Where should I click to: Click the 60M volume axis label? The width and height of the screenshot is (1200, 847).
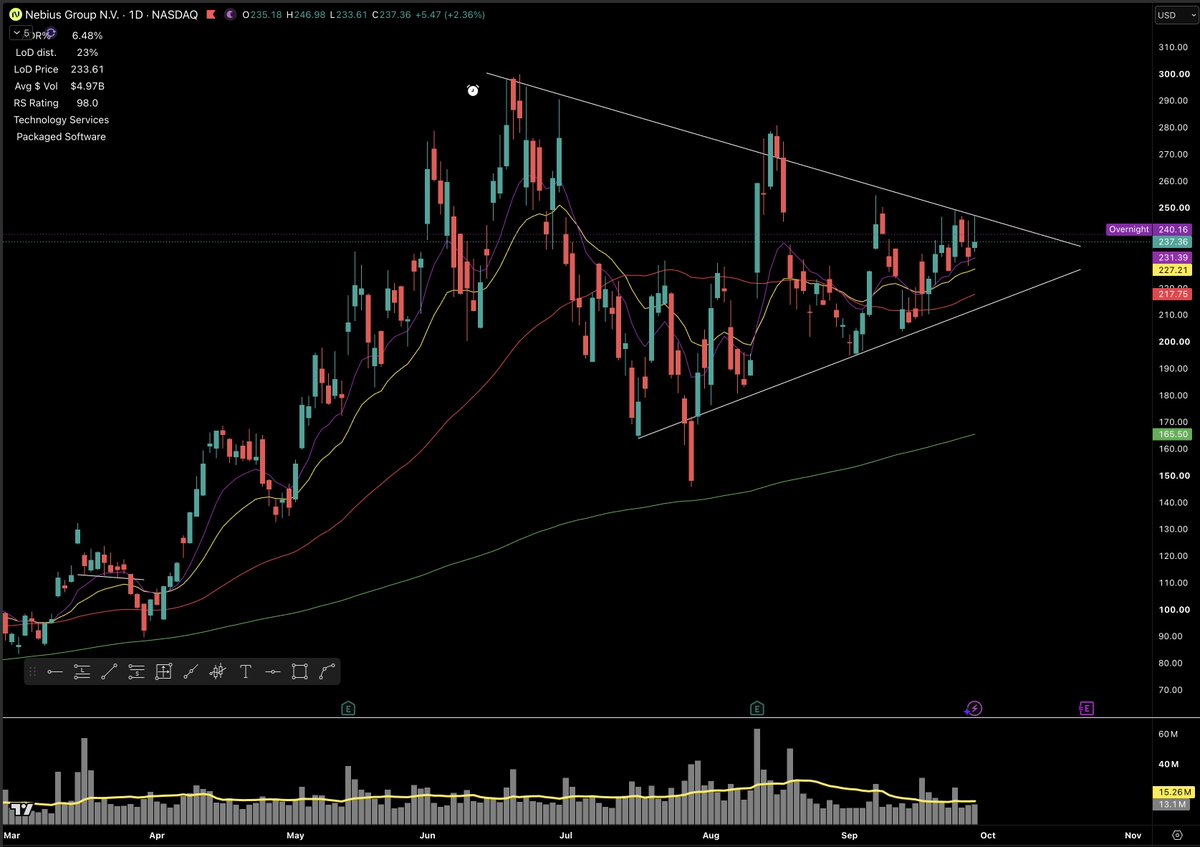pyautogui.click(x=1170, y=734)
